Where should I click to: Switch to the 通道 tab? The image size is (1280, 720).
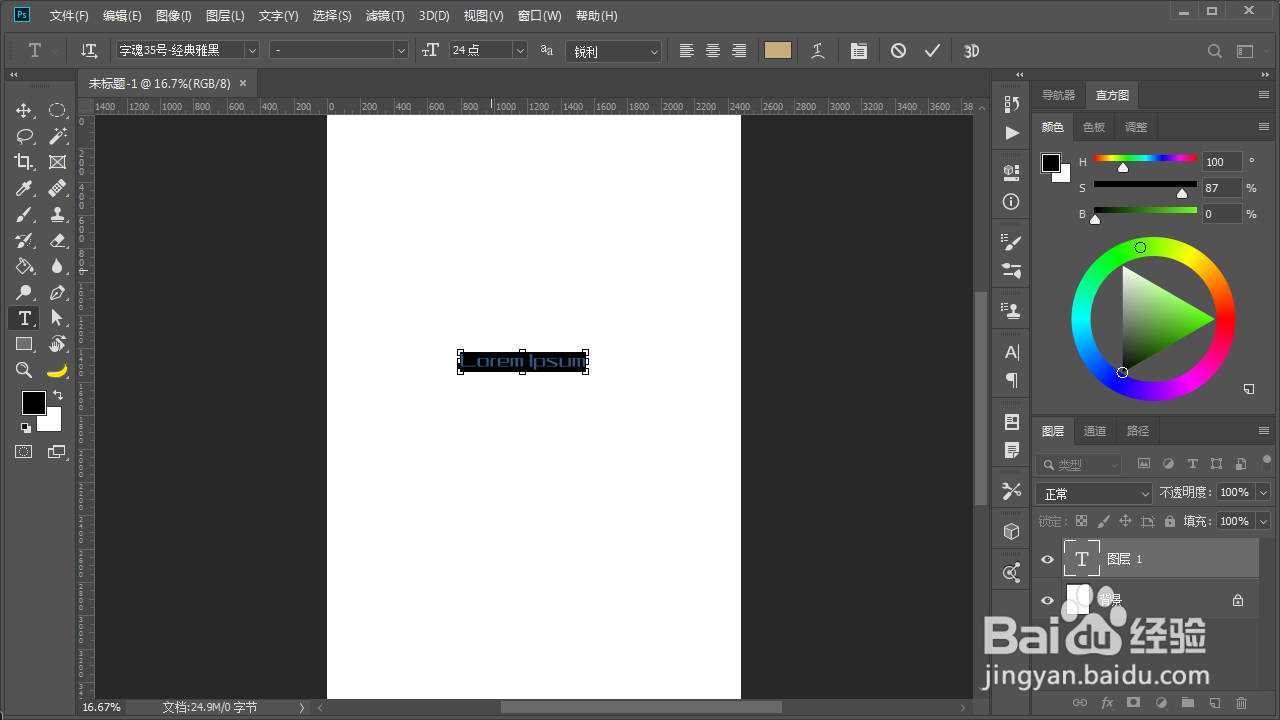1095,431
